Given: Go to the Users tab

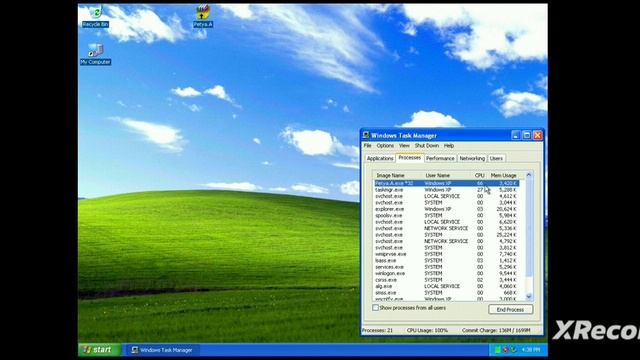Looking at the screenshot, I should [496, 158].
